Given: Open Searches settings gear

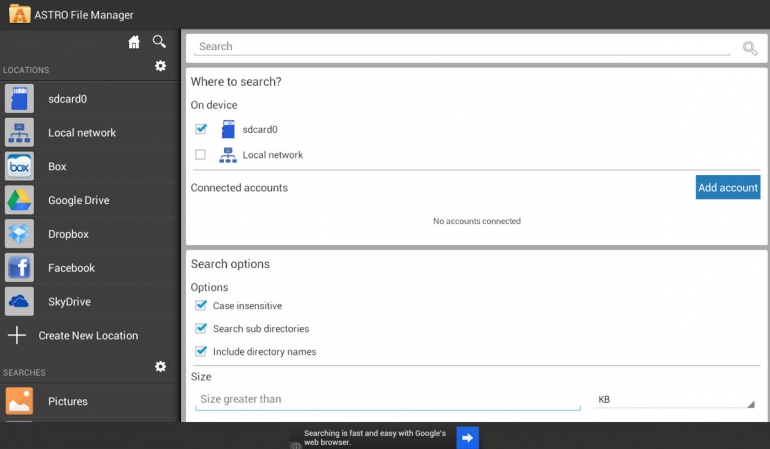Looking at the screenshot, I should point(160,367).
